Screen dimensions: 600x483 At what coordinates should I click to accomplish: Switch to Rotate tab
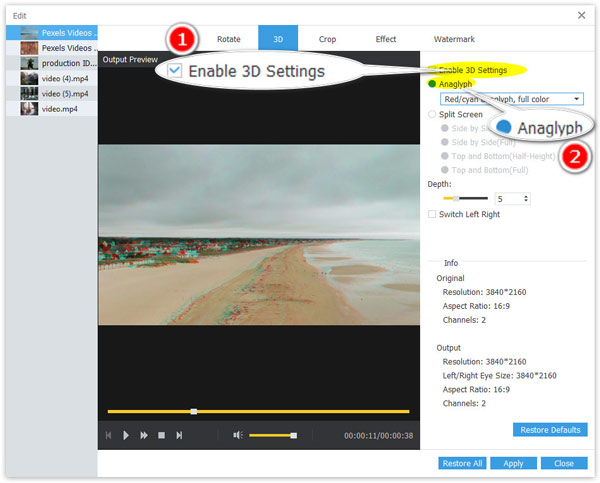point(228,39)
